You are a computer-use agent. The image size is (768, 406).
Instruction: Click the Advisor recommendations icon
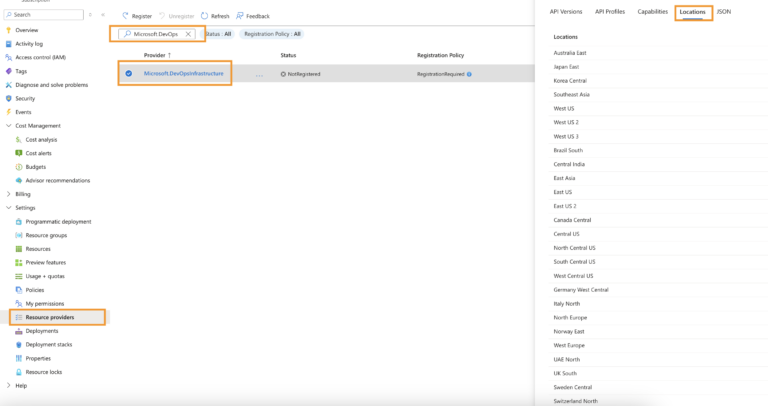coord(19,181)
